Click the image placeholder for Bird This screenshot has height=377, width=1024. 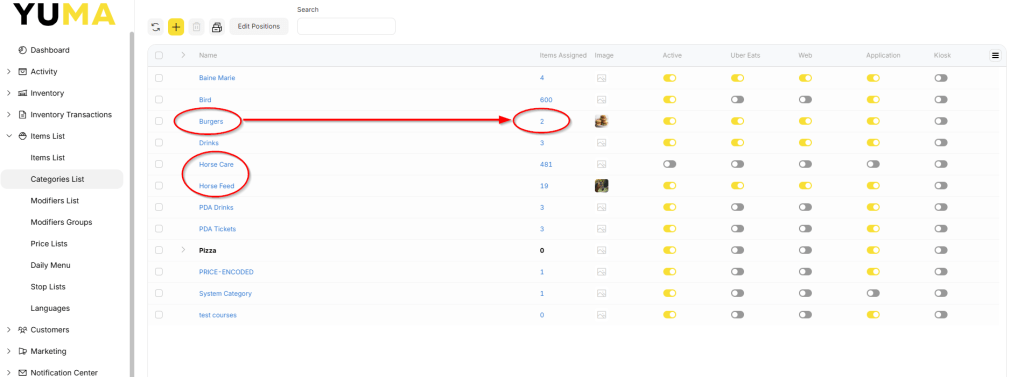(601, 100)
